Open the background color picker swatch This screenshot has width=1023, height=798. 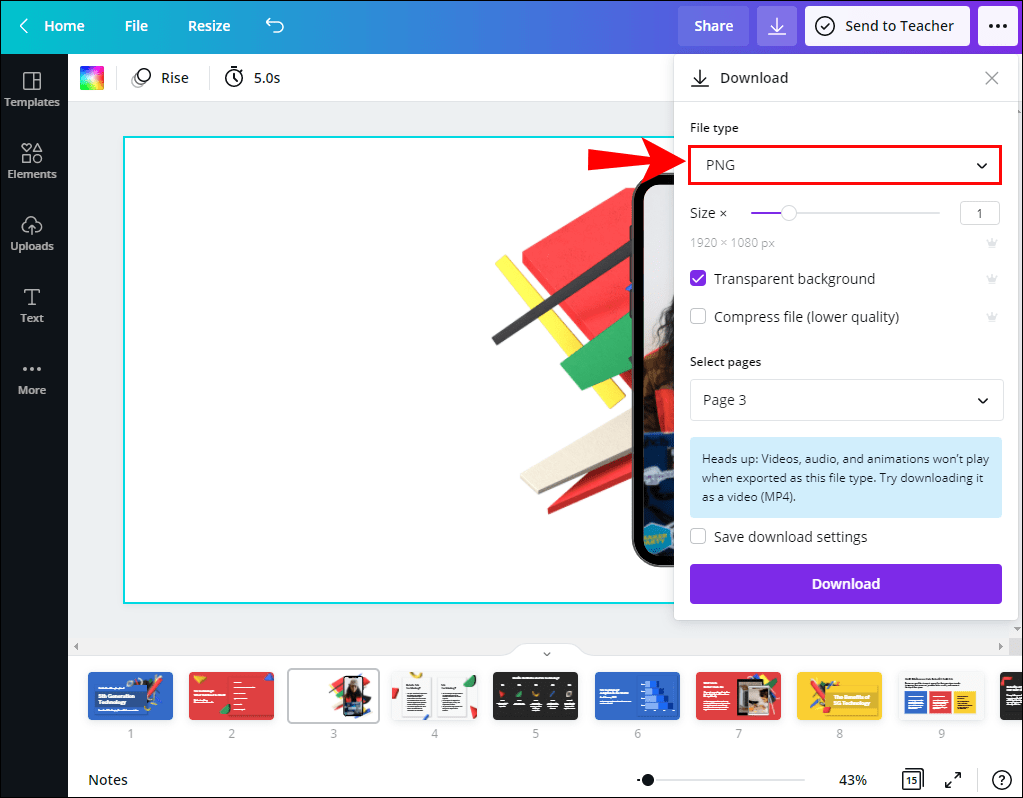point(91,76)
